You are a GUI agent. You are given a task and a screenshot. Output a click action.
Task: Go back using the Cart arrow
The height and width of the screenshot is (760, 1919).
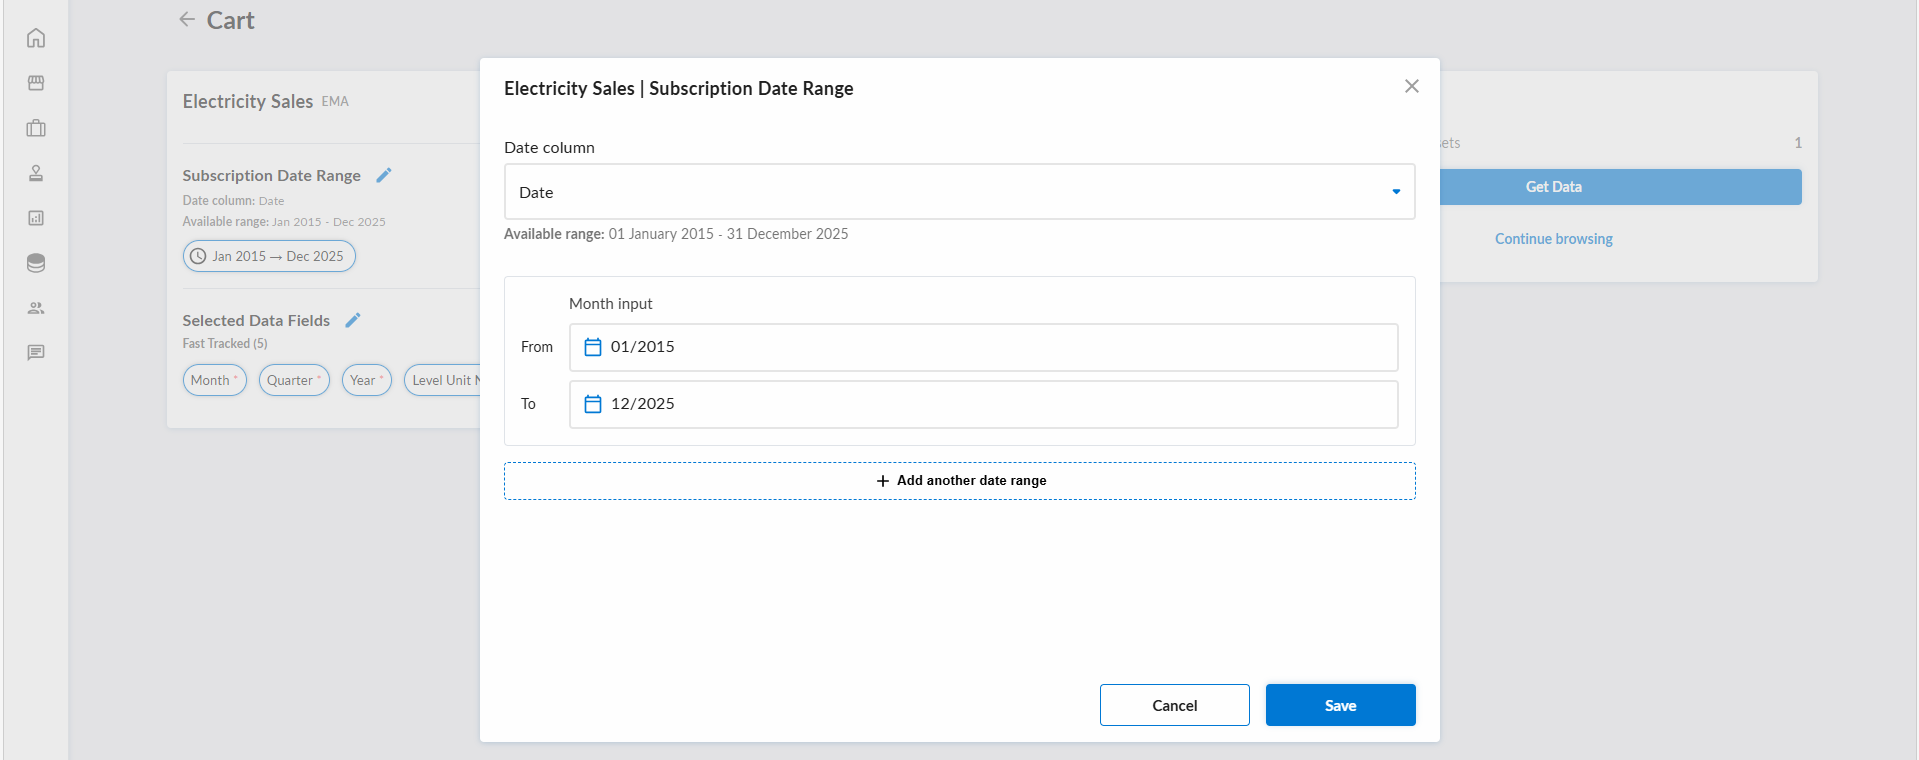(x=187, y=19)
